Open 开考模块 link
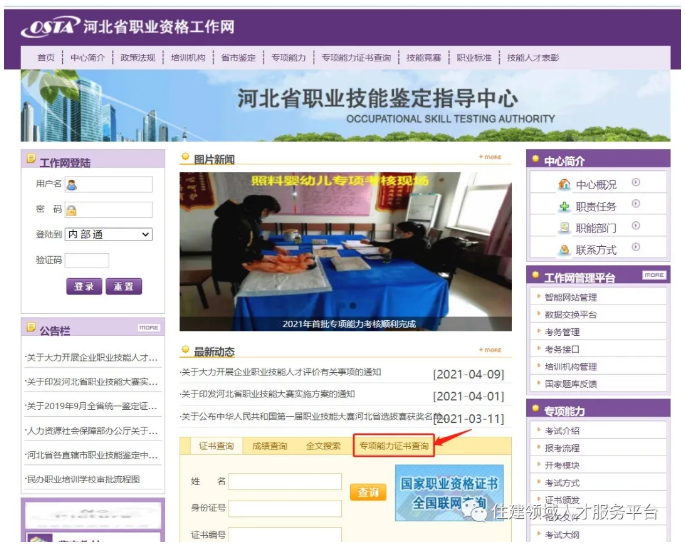 tap(562, 465)
